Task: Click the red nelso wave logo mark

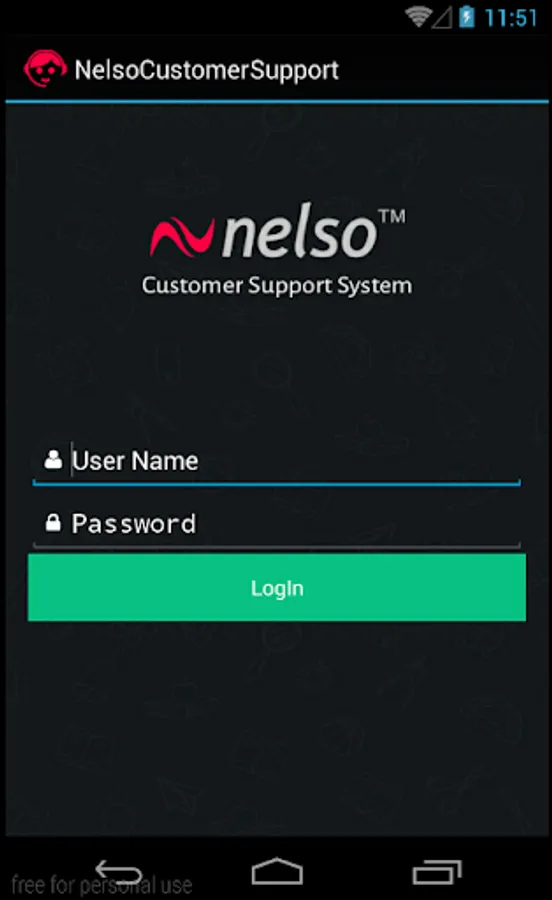Action: pyautogui.click(x=182, y=236)
